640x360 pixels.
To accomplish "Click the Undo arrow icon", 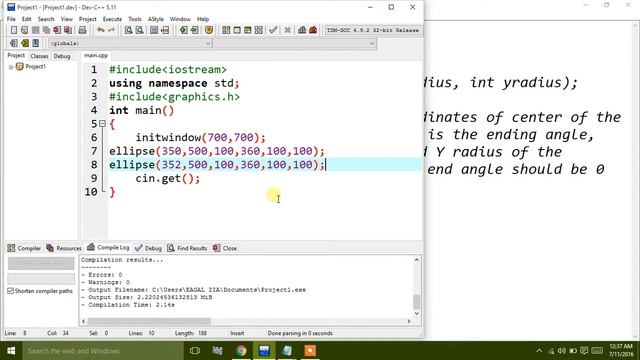I will tap(100, 30).
